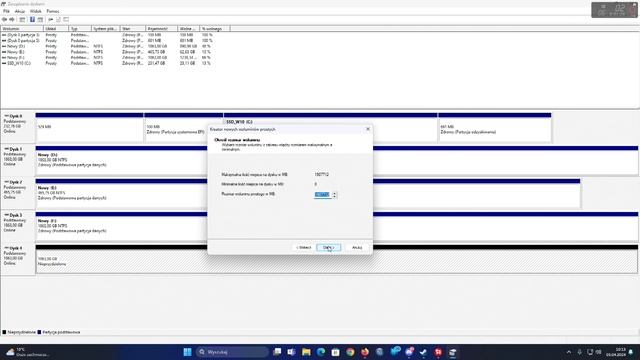
Task: Sort by the Typ column header
Action: [80, 29]
